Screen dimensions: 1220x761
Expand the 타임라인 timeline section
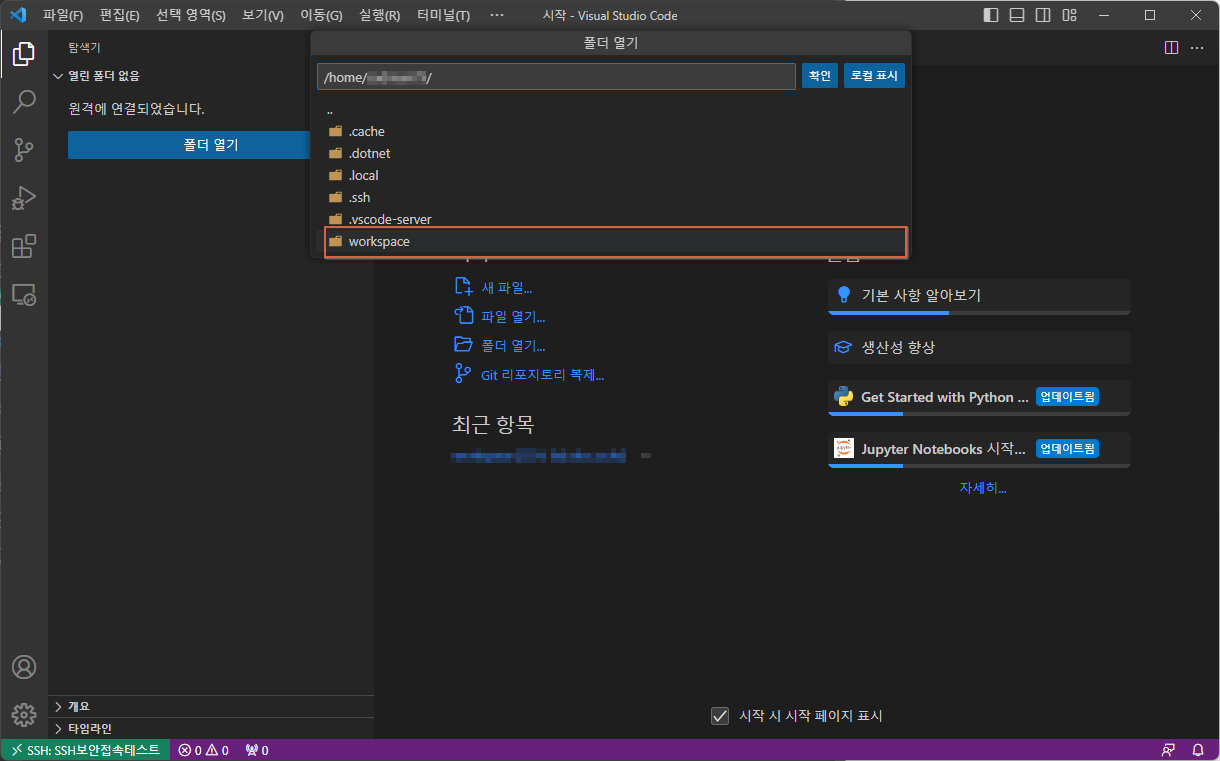(211, 728)
